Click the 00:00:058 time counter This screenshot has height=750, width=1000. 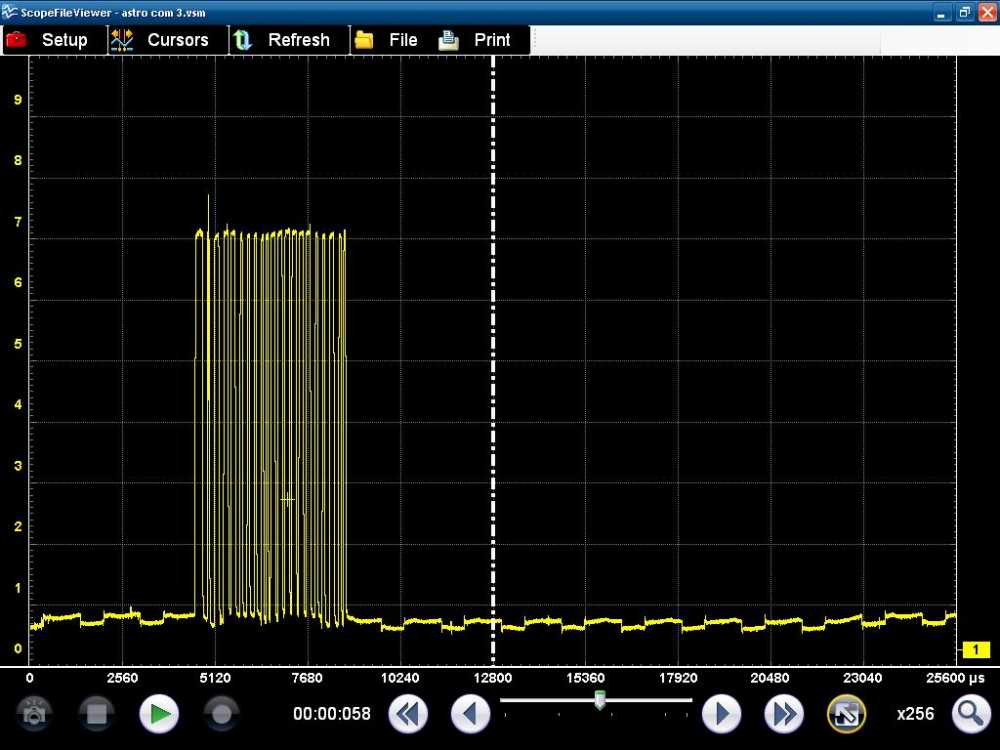coord(331,714)
